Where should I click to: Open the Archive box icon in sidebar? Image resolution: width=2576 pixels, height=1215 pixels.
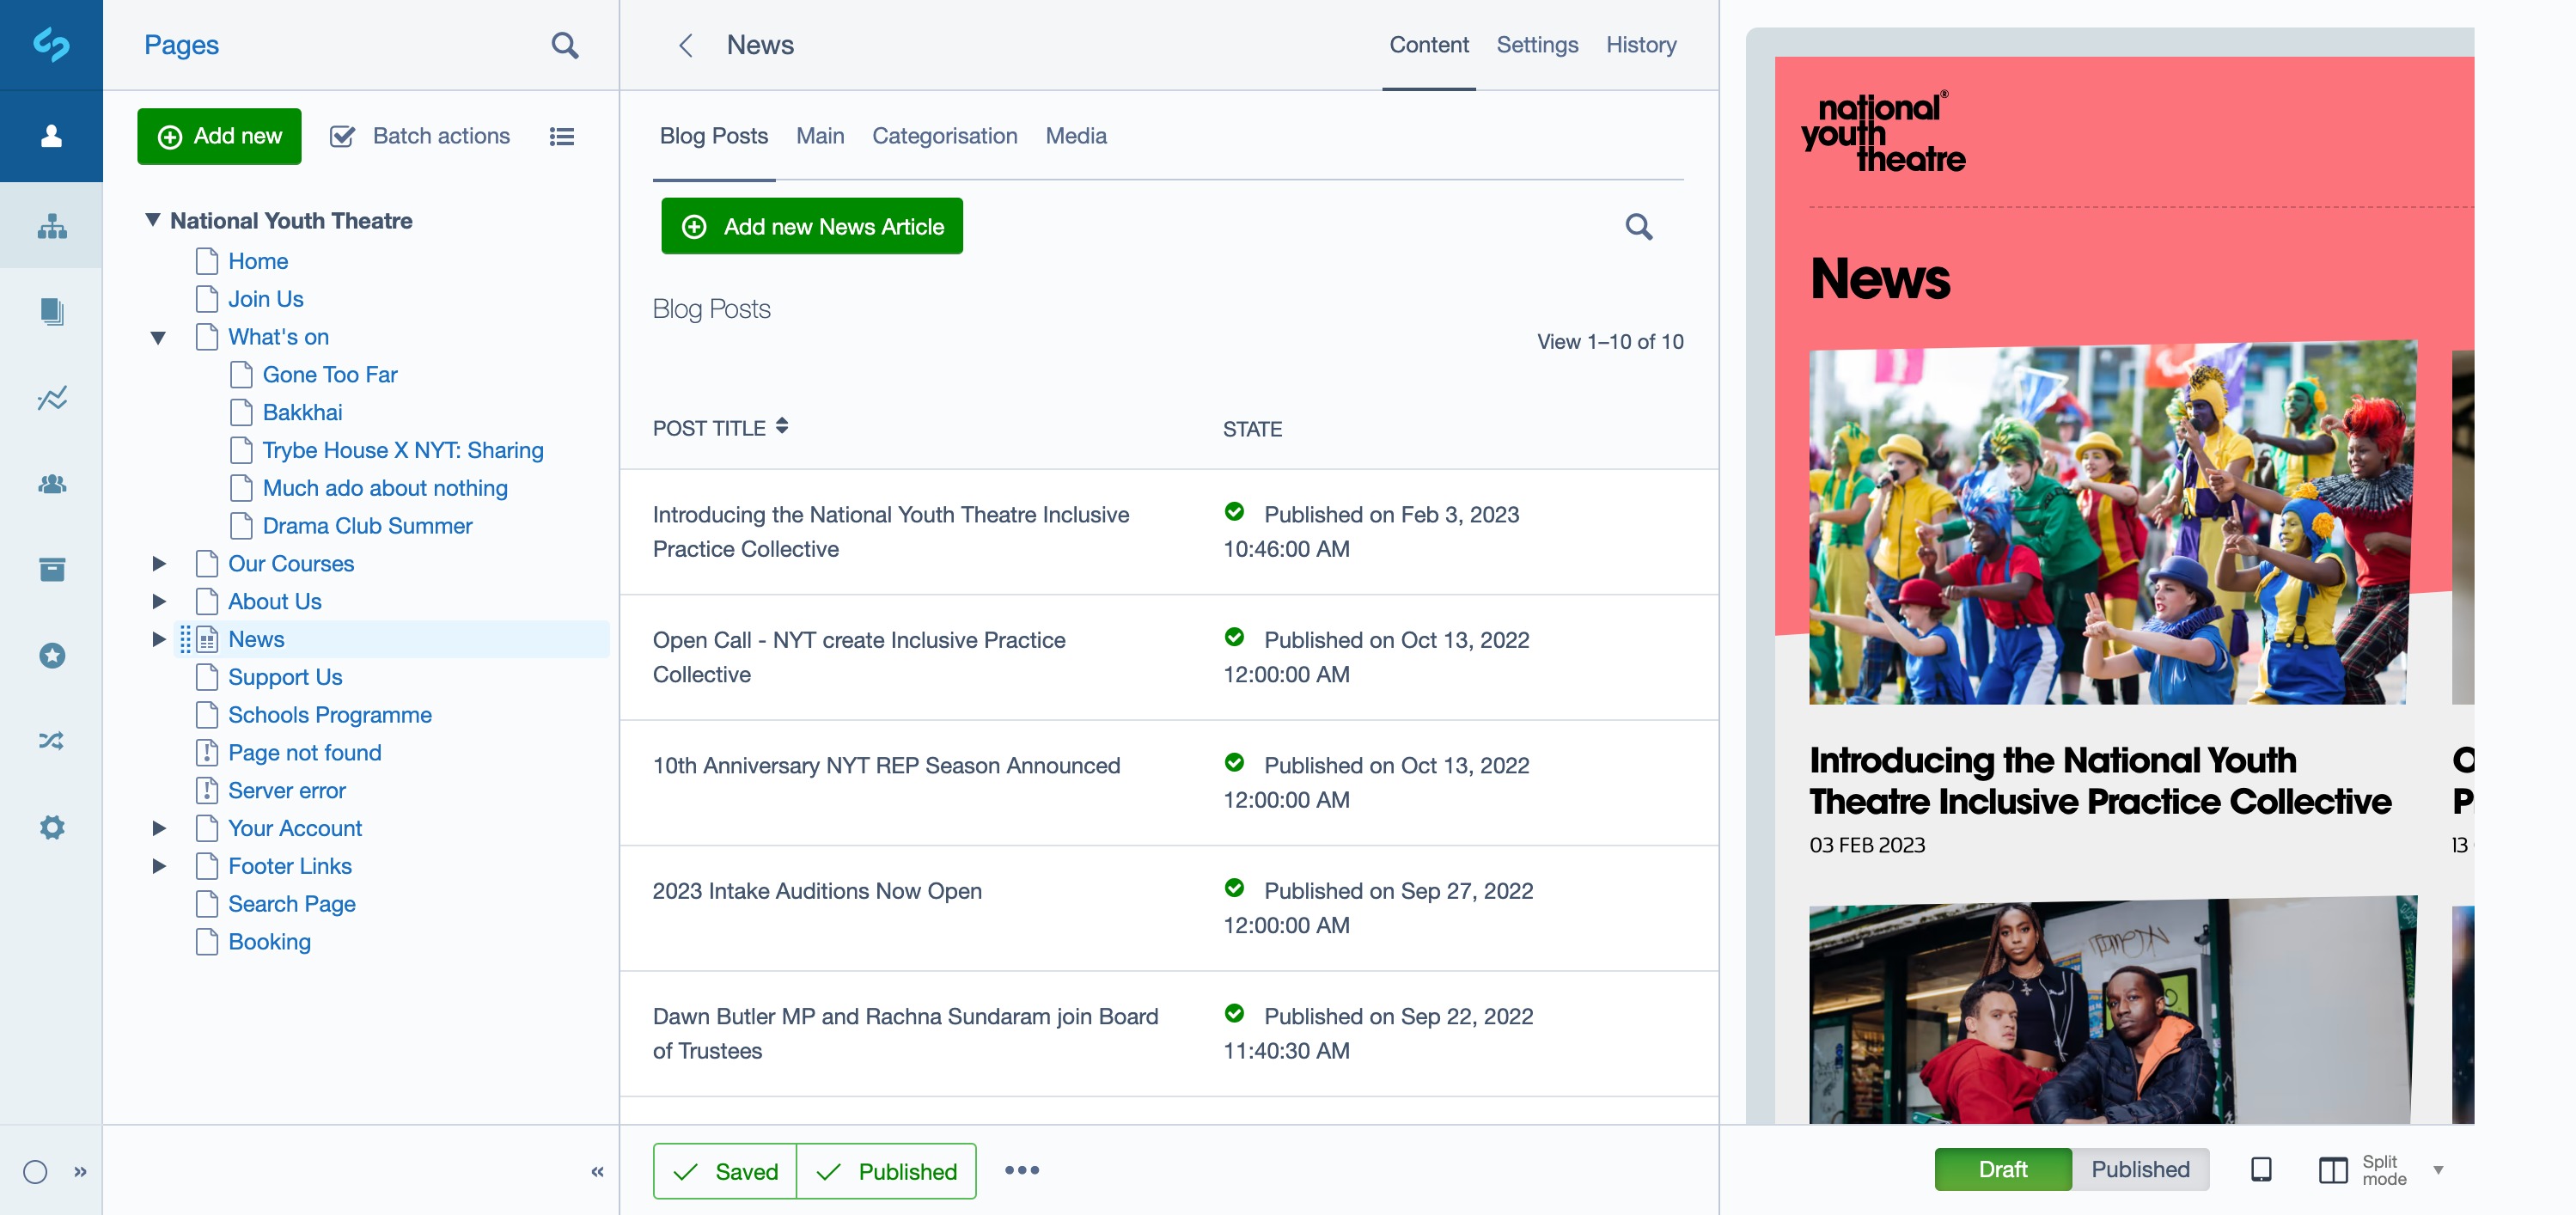(52, 569)
